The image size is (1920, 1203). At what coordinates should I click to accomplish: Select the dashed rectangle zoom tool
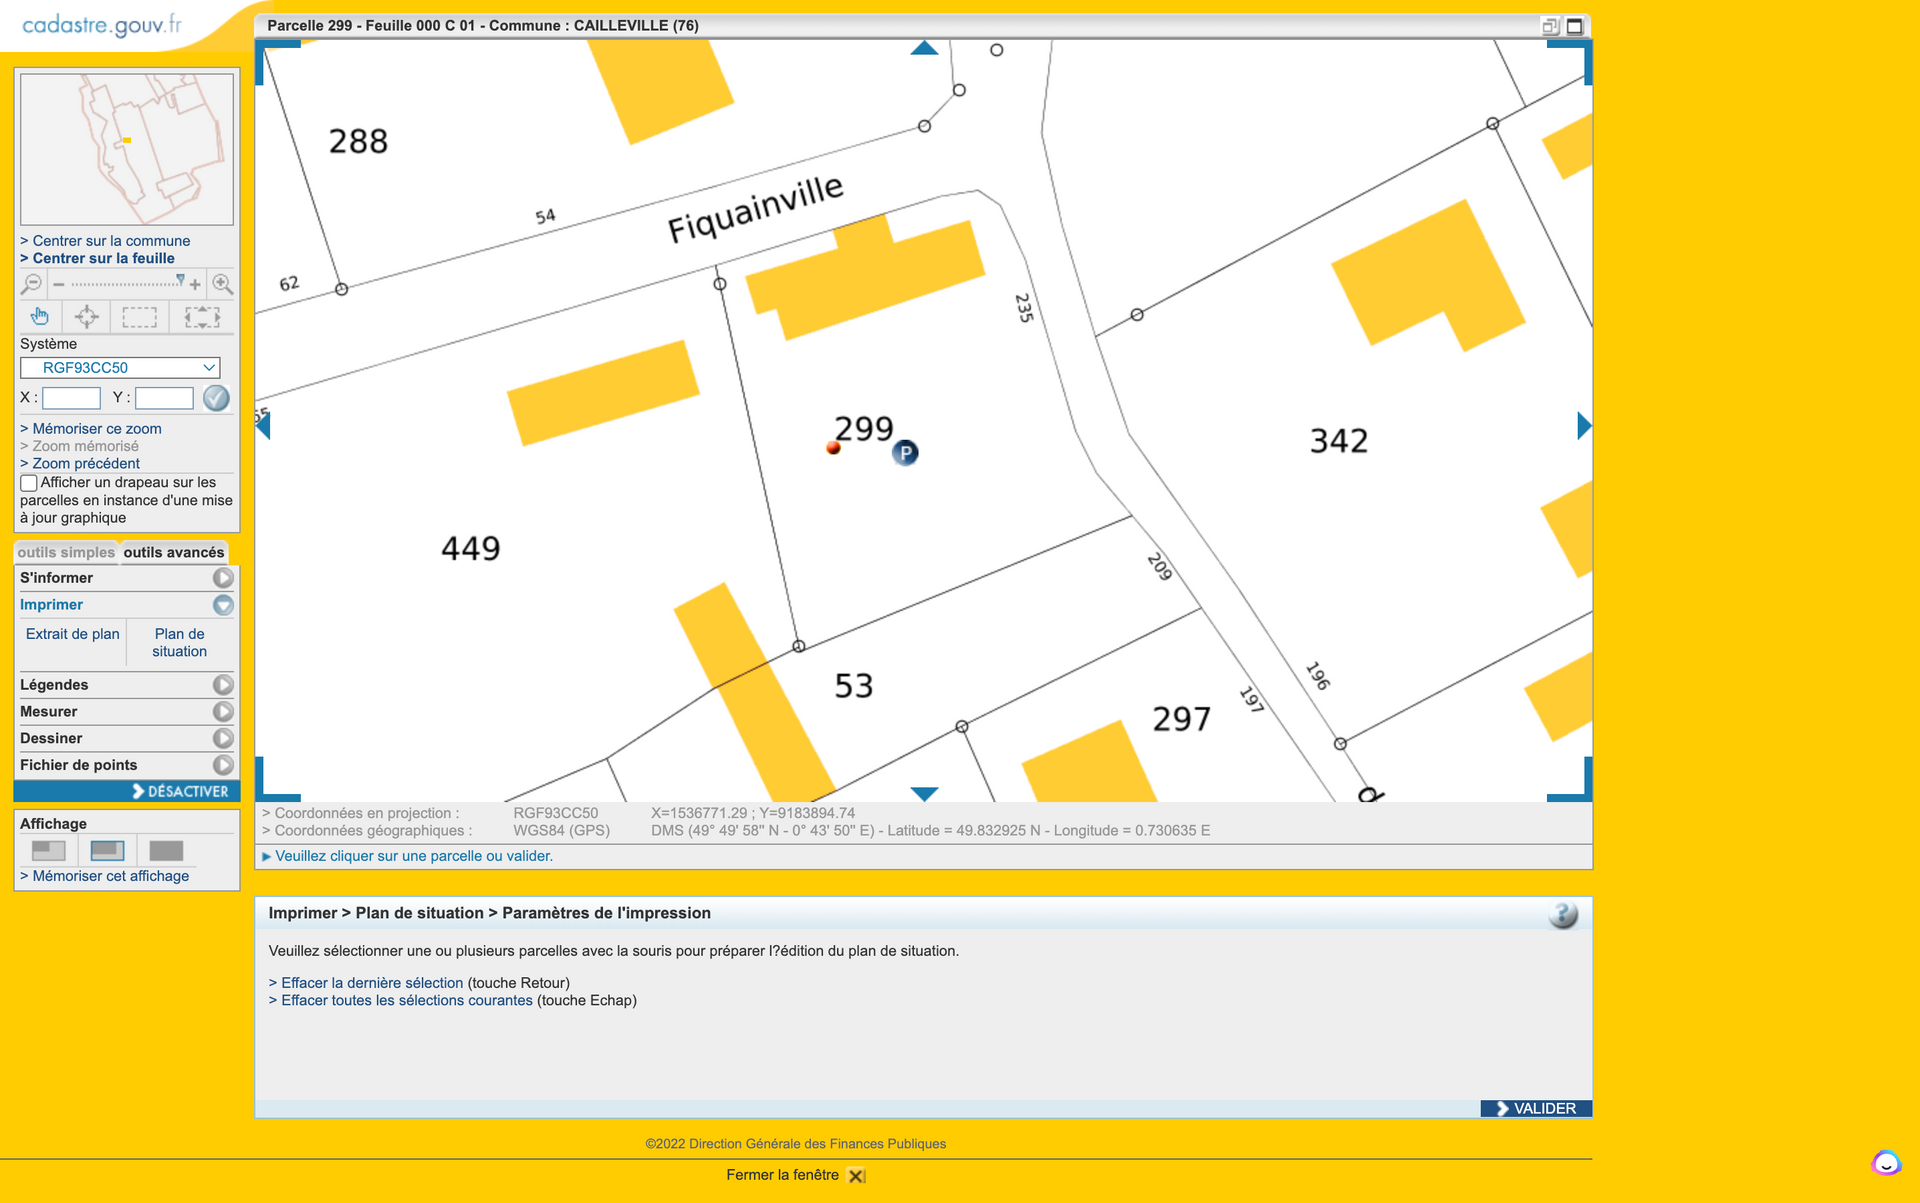click(x=139, y=317)
